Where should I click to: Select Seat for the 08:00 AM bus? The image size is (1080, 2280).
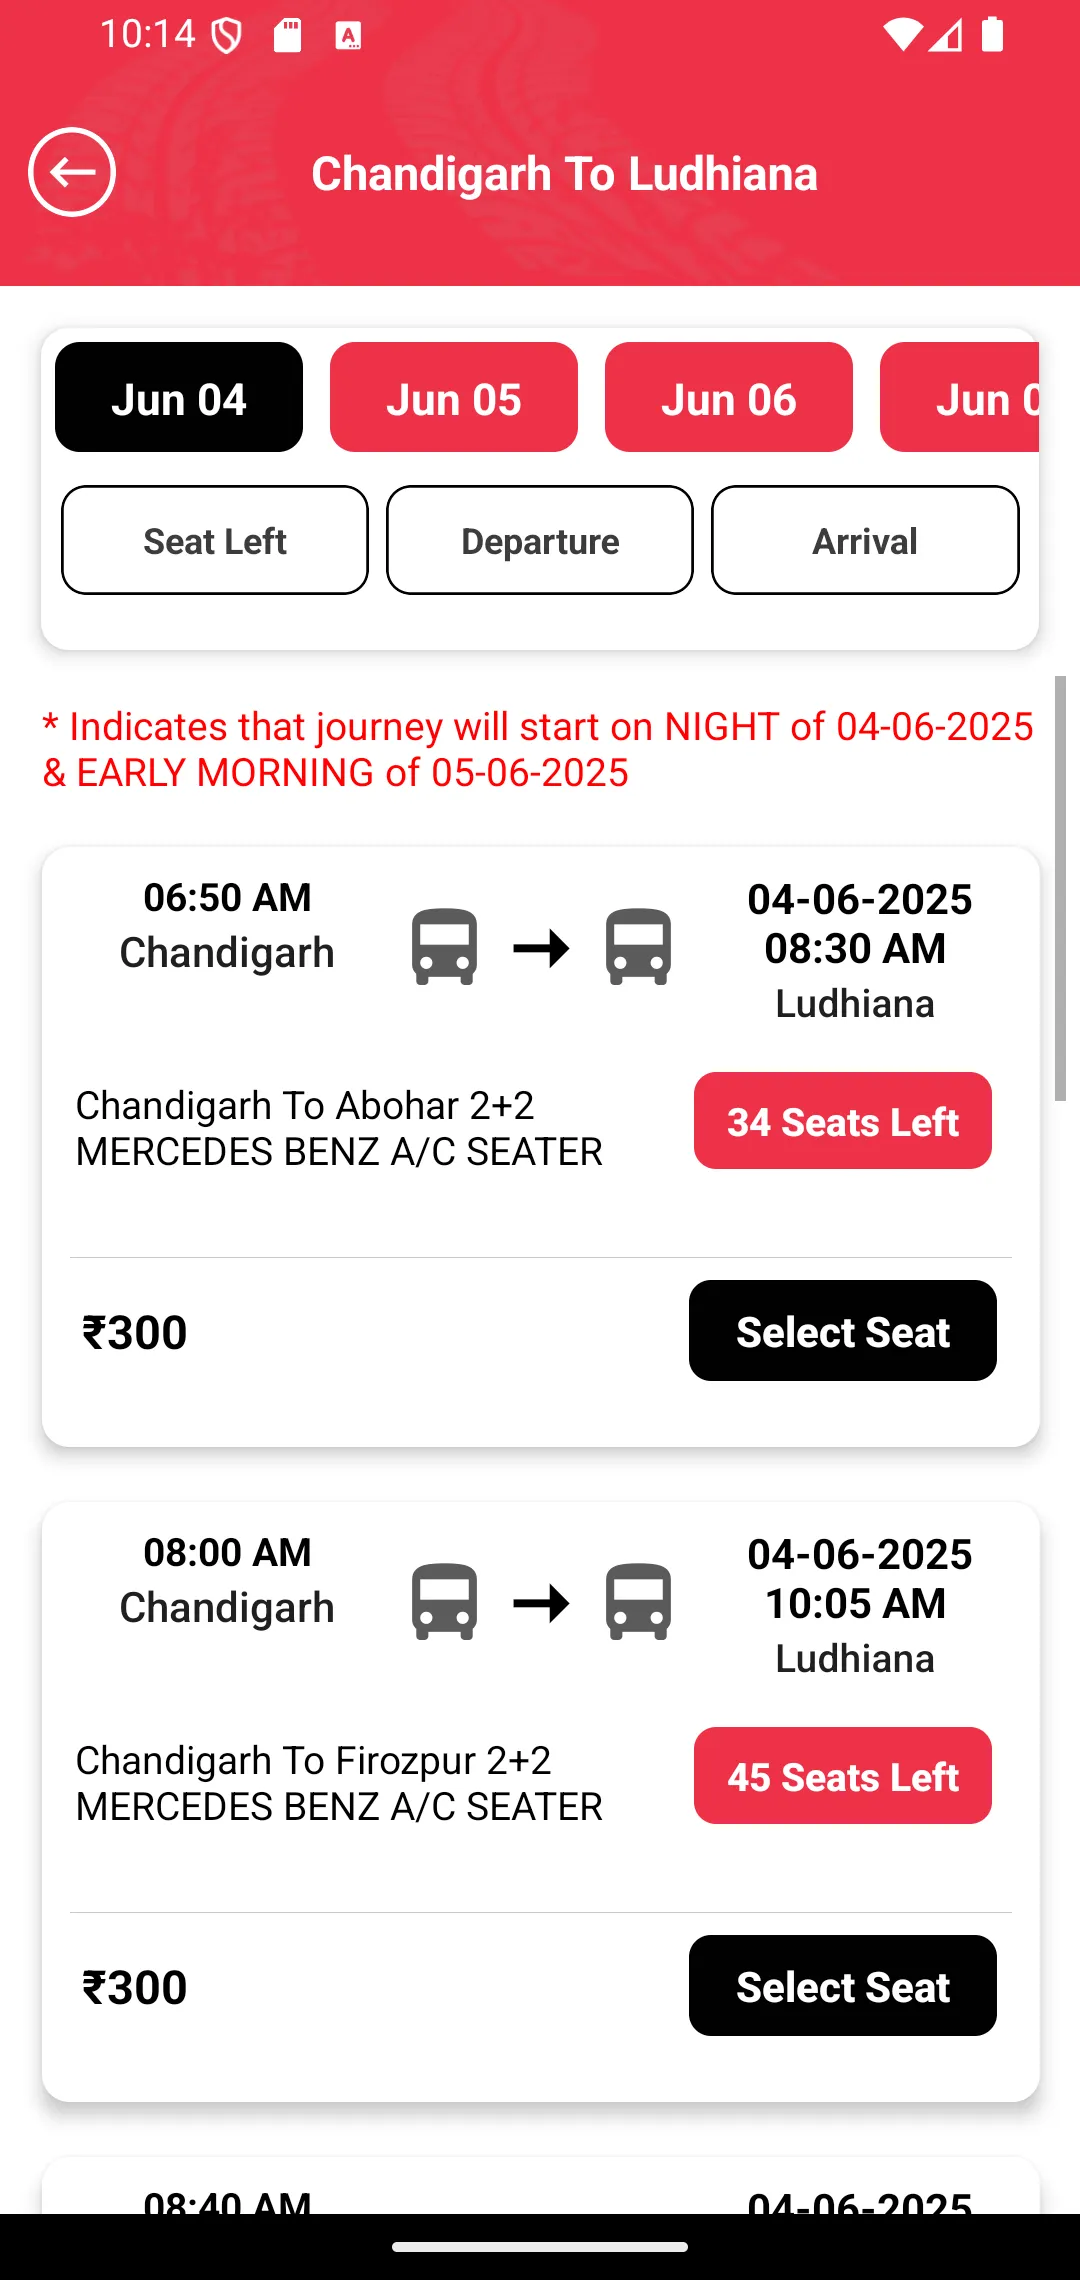pyautogui.click(x=843, y=1986)
